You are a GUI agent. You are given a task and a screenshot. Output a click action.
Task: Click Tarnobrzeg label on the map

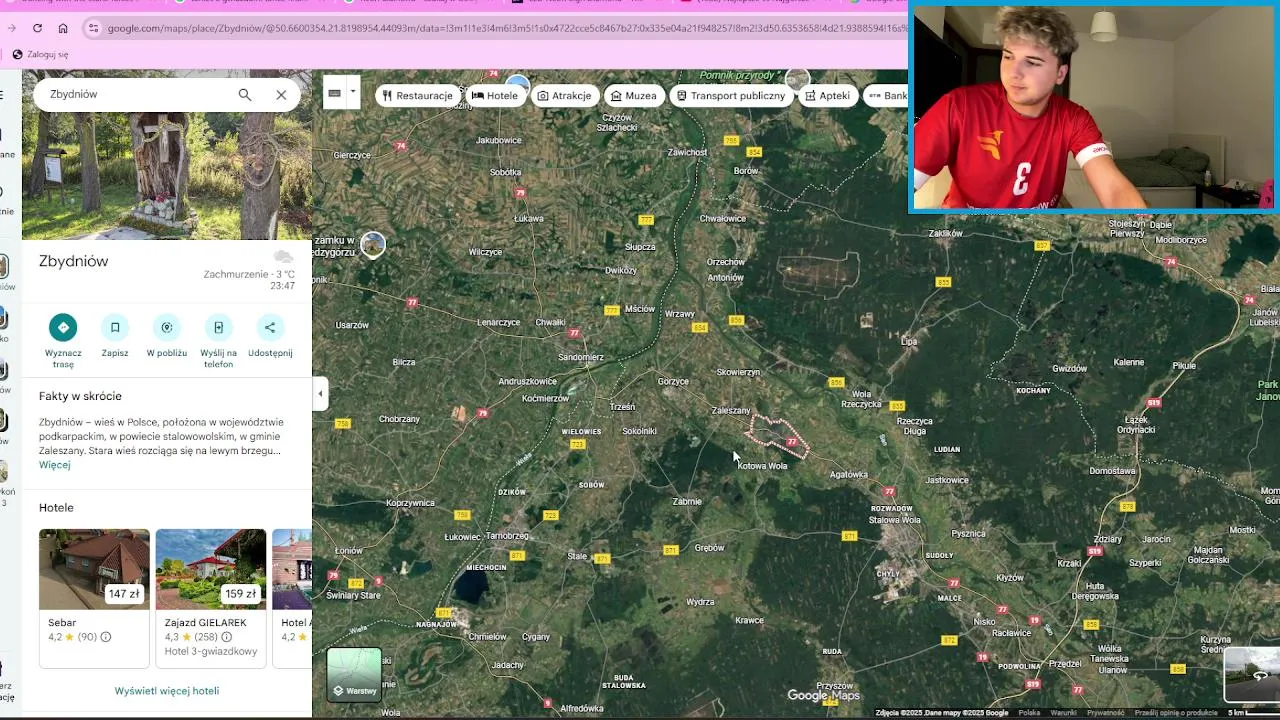(x=507, y=536)
